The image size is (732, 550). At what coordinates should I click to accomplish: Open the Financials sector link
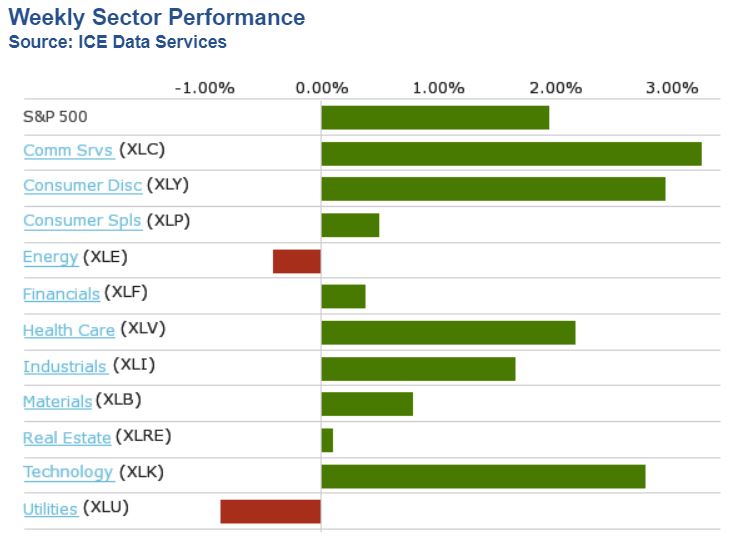[x=61, y=293]
